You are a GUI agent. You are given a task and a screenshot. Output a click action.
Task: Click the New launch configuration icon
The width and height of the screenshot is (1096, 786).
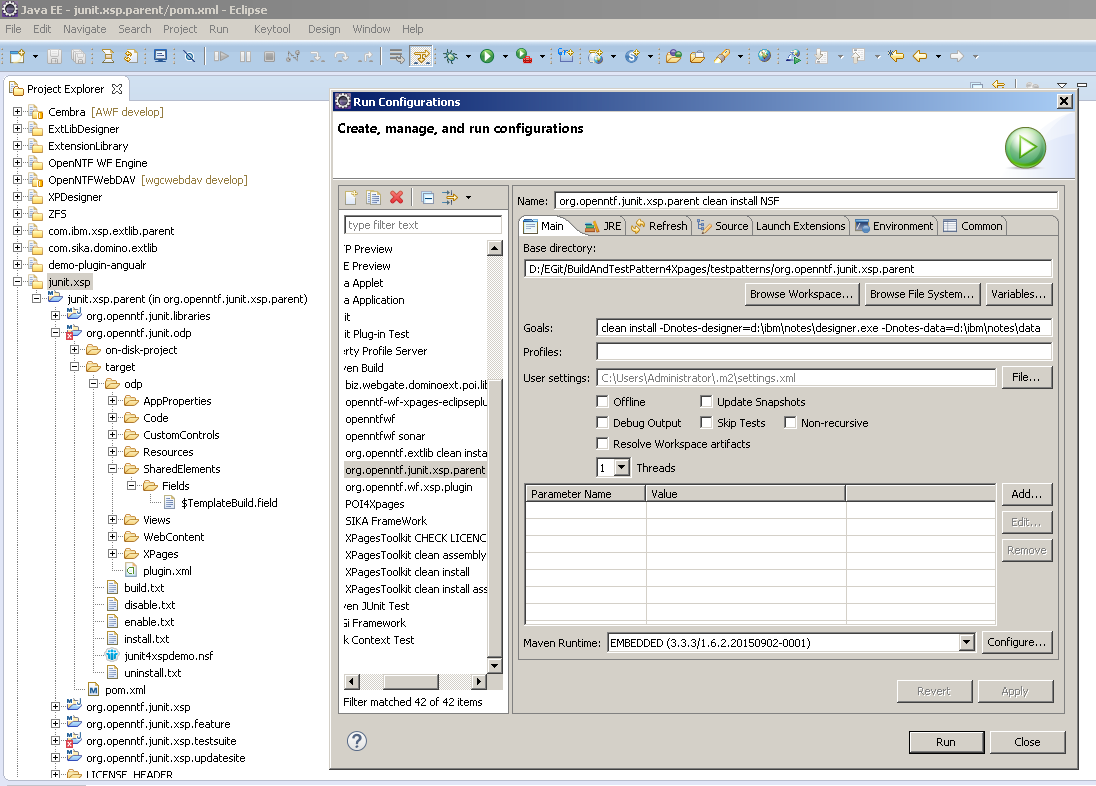351,198
